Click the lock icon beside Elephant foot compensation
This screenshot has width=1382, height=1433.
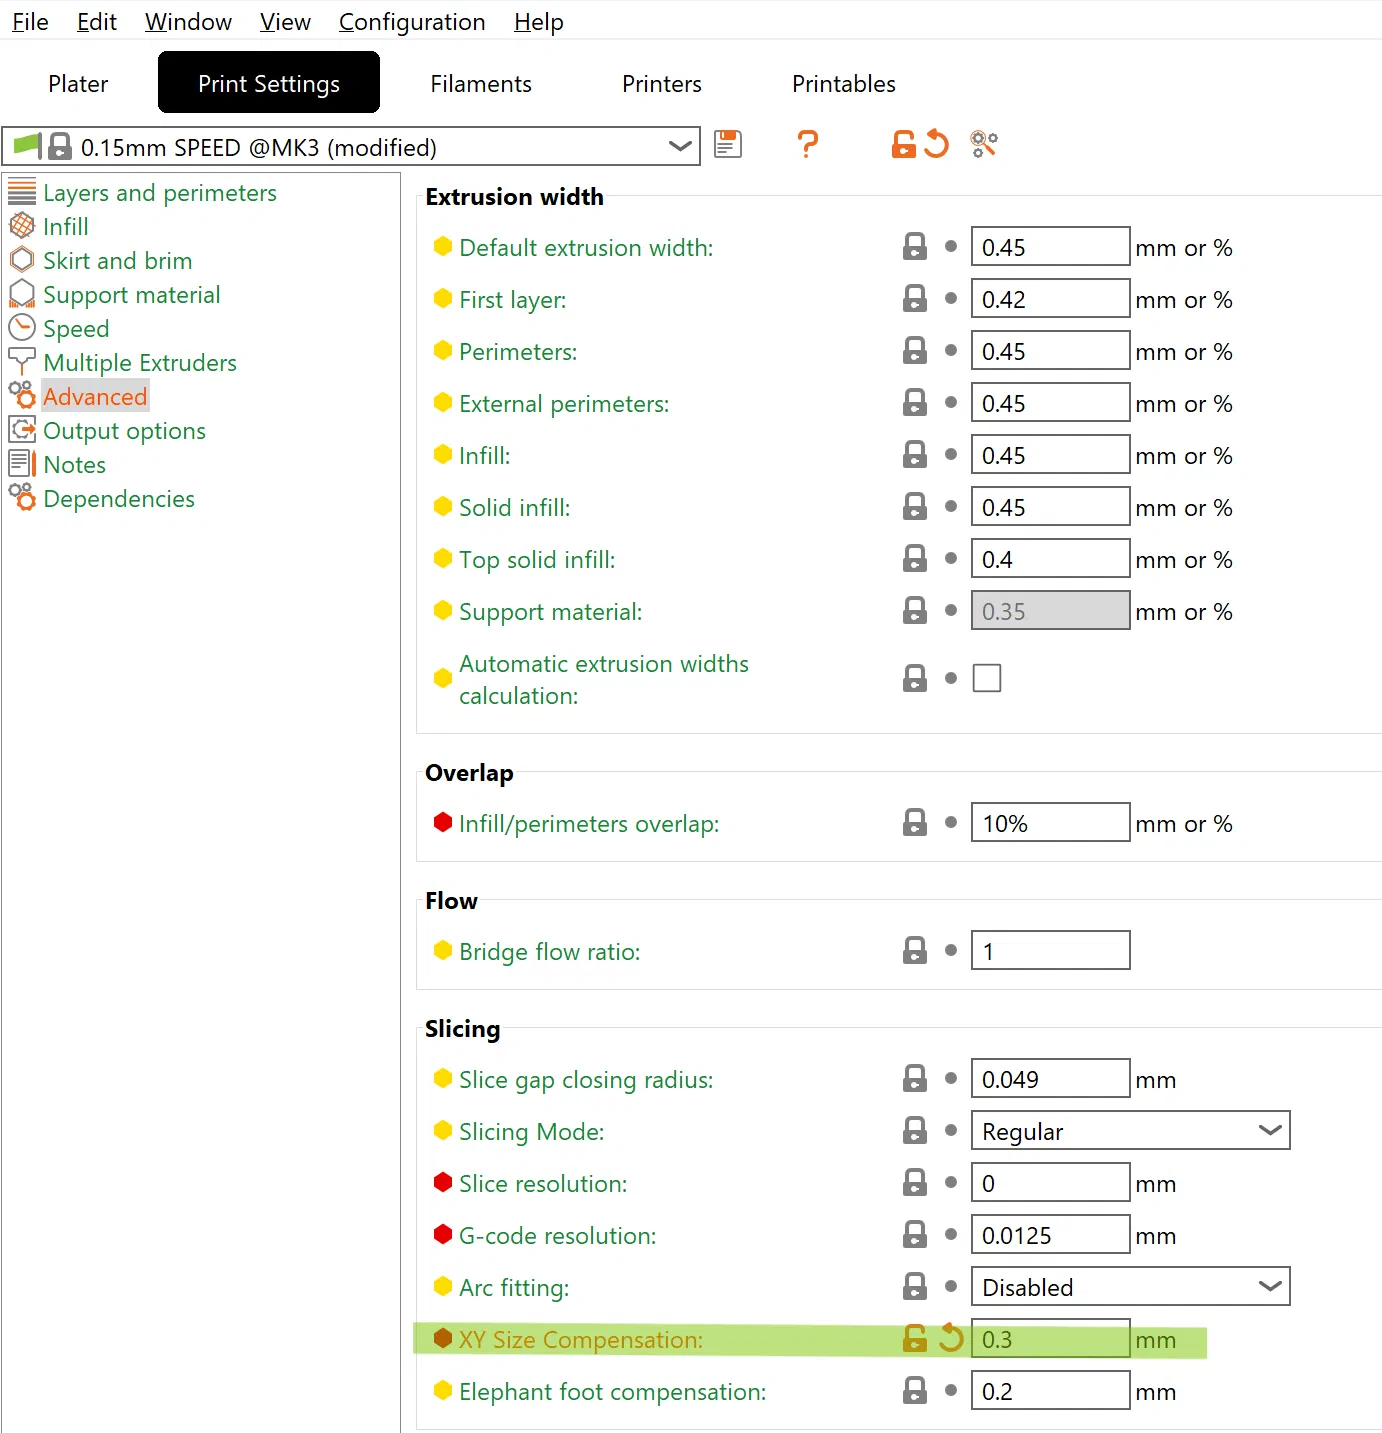[x=915, y=1391]
